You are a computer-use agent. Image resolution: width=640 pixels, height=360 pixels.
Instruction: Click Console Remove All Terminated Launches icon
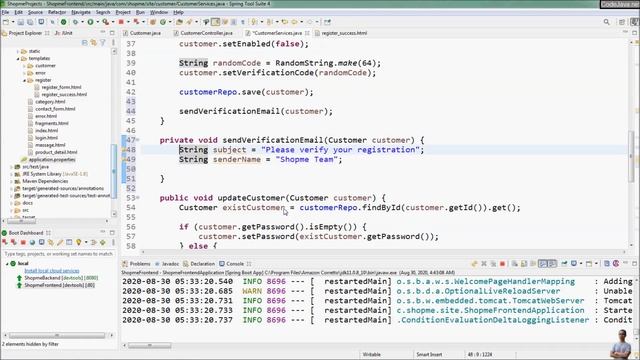pos(493,264)
